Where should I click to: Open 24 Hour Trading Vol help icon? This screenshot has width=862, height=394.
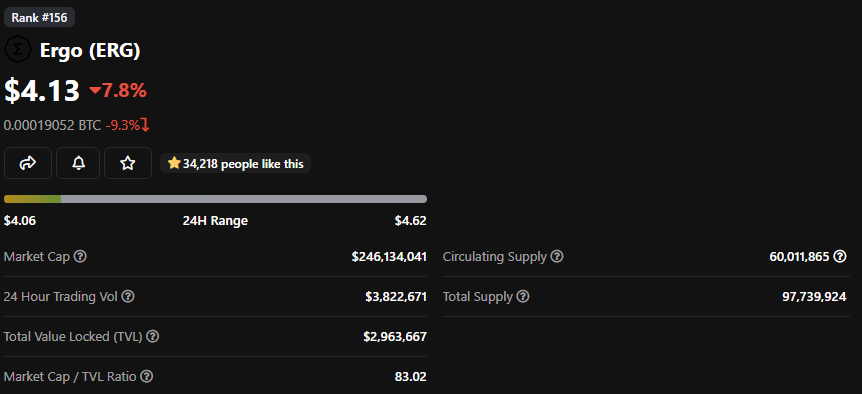(x=128, y=297)
